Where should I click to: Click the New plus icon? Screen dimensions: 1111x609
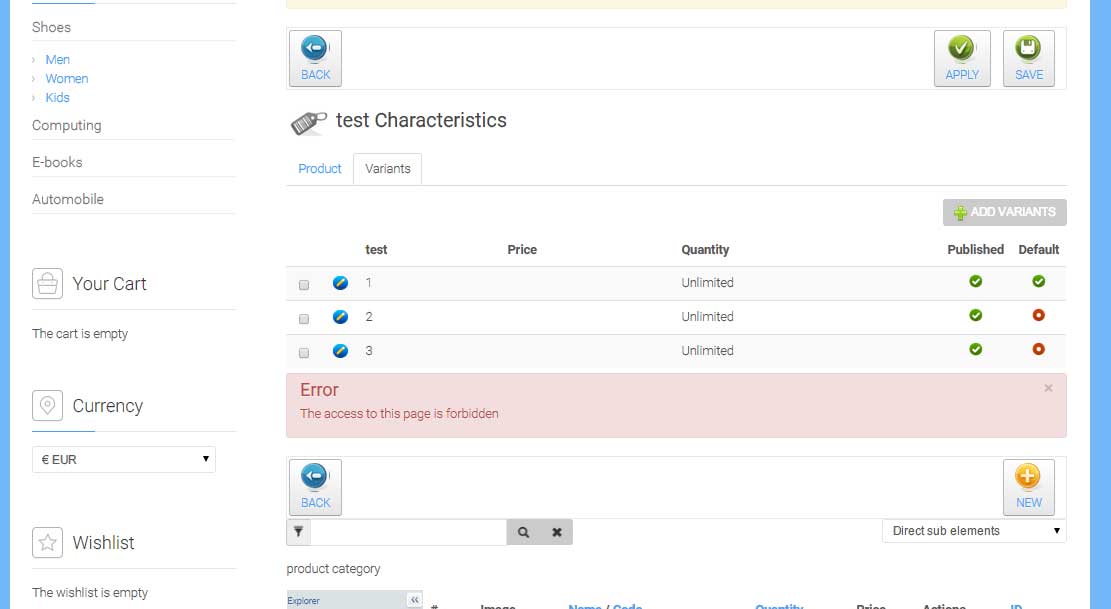[x=1028, y=476]
